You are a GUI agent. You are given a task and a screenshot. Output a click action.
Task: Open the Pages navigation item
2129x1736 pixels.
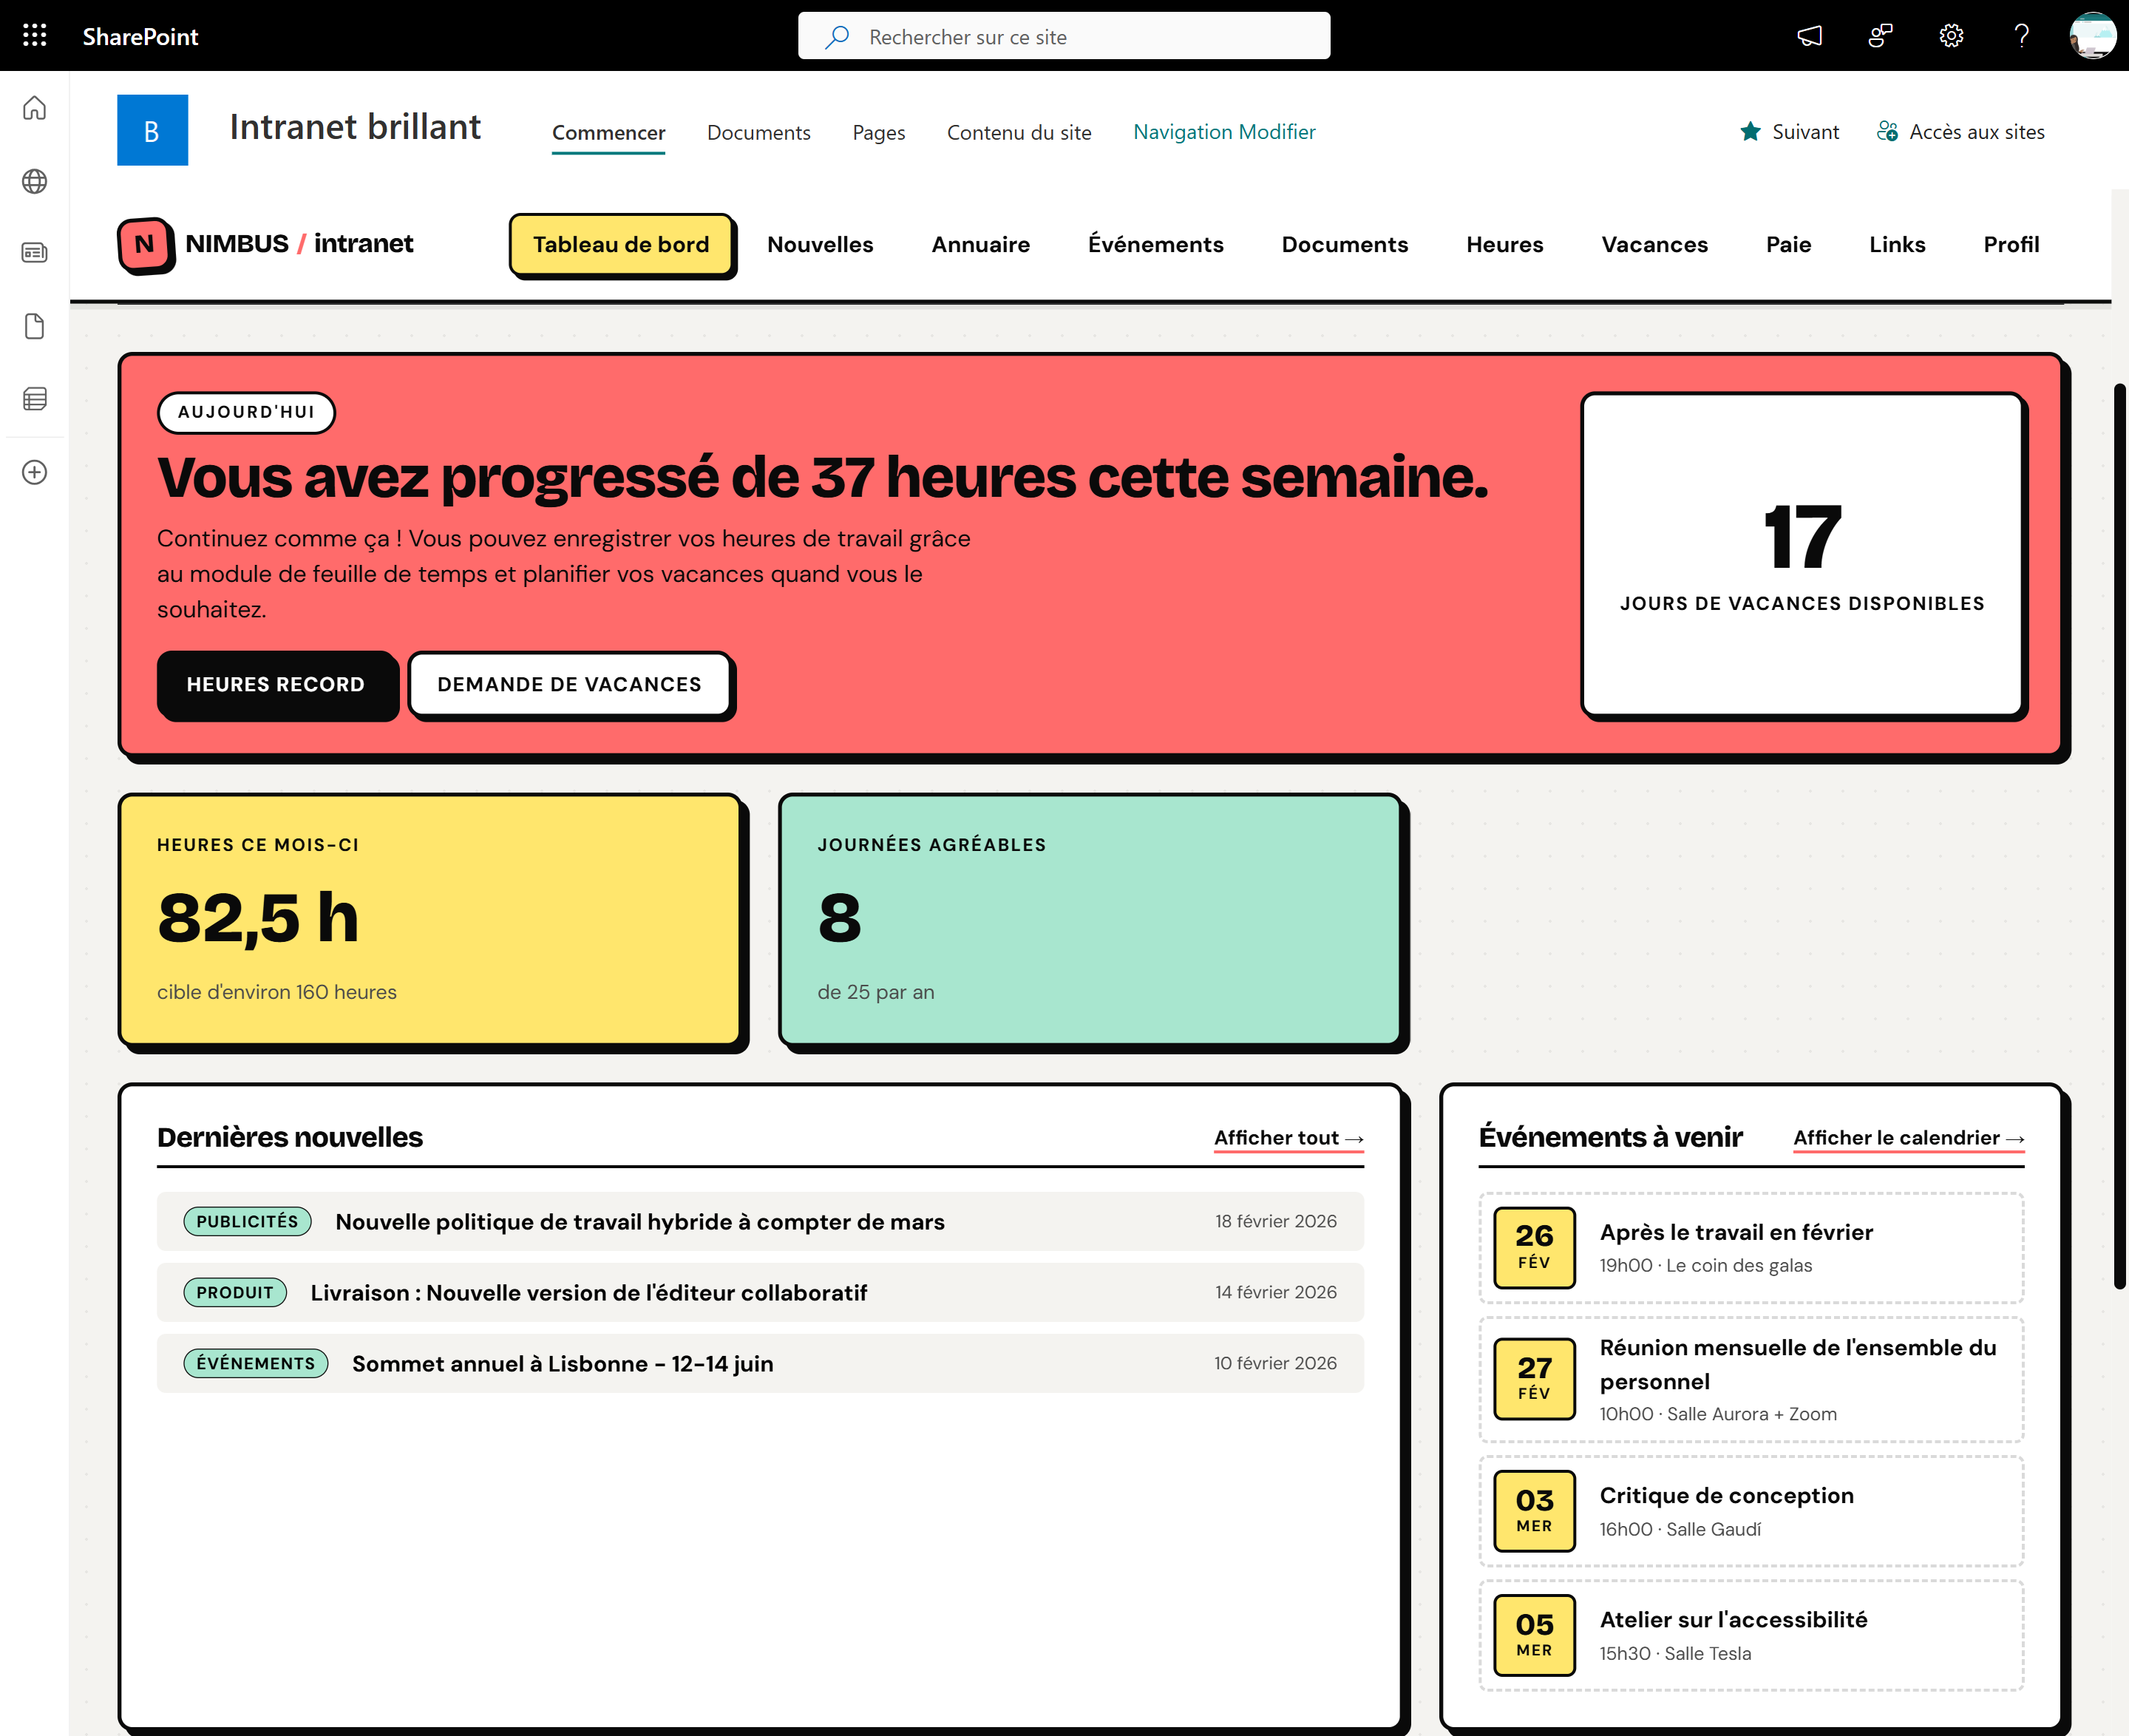pos(878,133)
